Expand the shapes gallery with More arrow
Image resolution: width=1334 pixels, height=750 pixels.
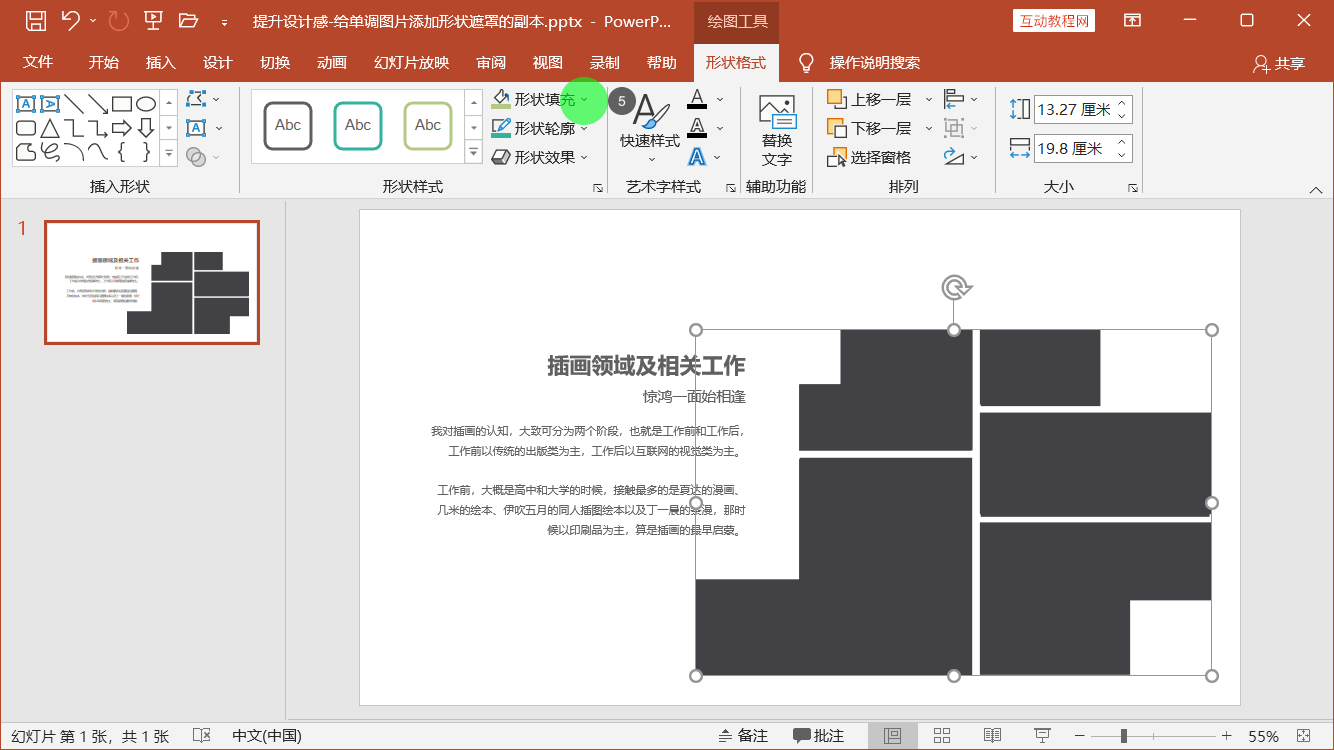point(168,152)
